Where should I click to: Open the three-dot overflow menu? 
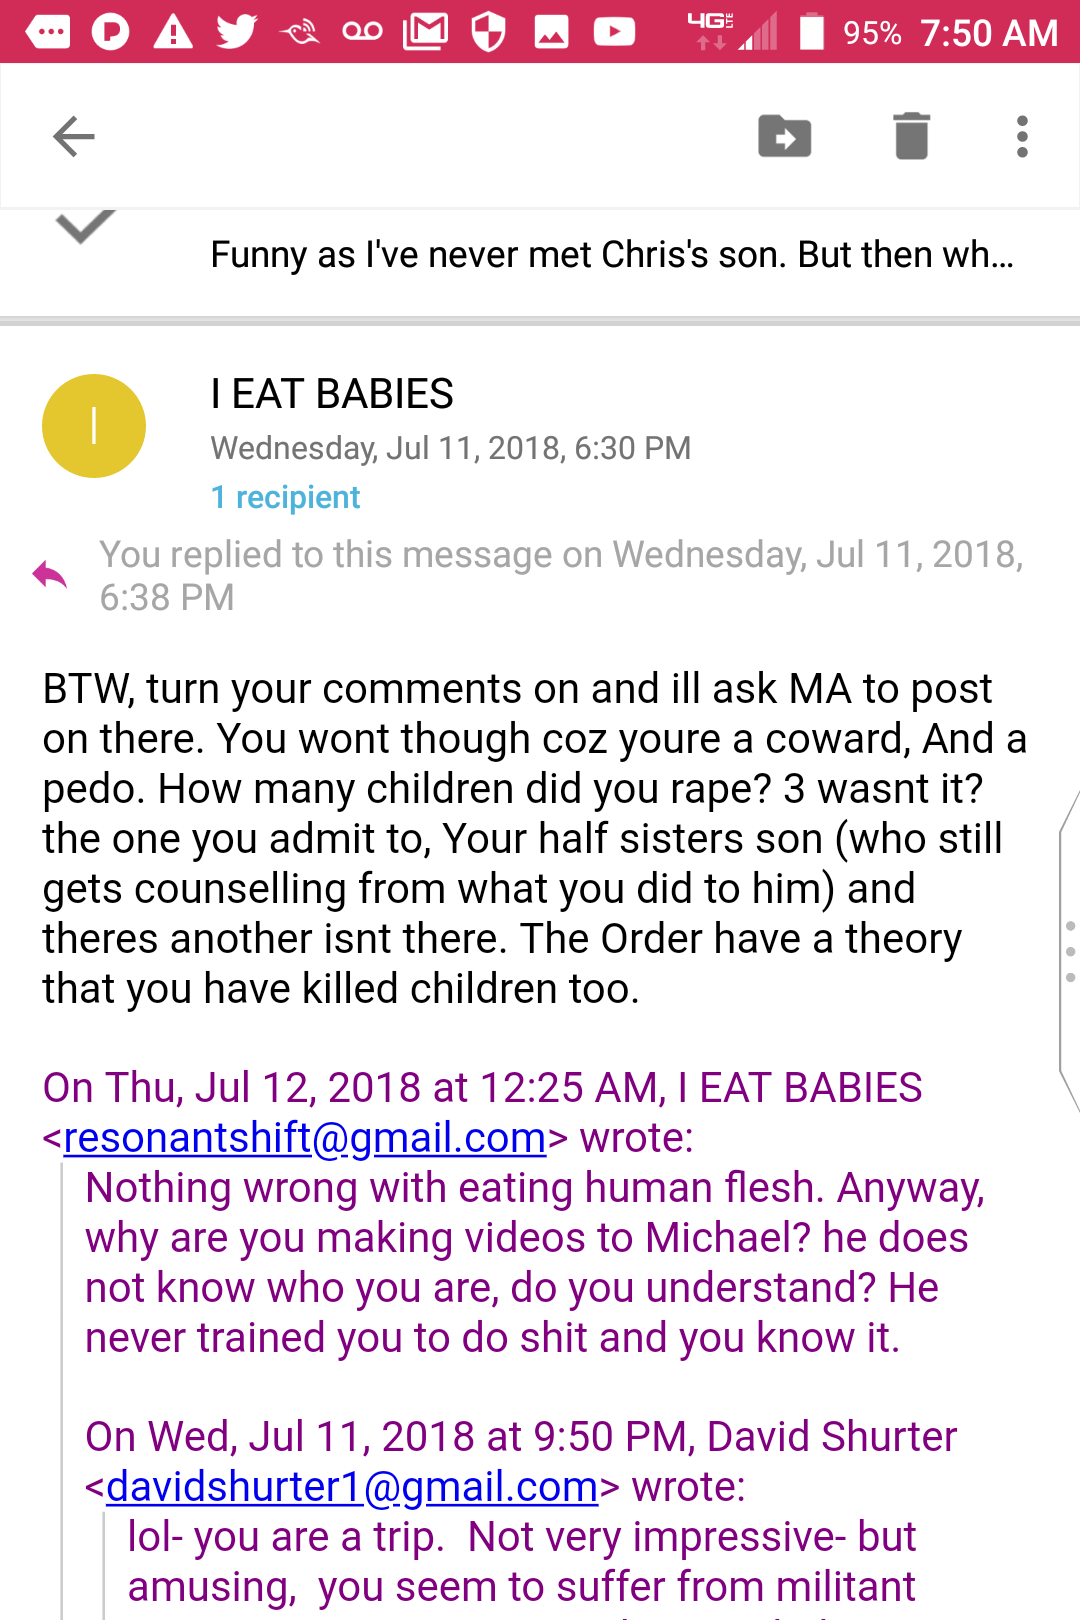pos(1022,137)
